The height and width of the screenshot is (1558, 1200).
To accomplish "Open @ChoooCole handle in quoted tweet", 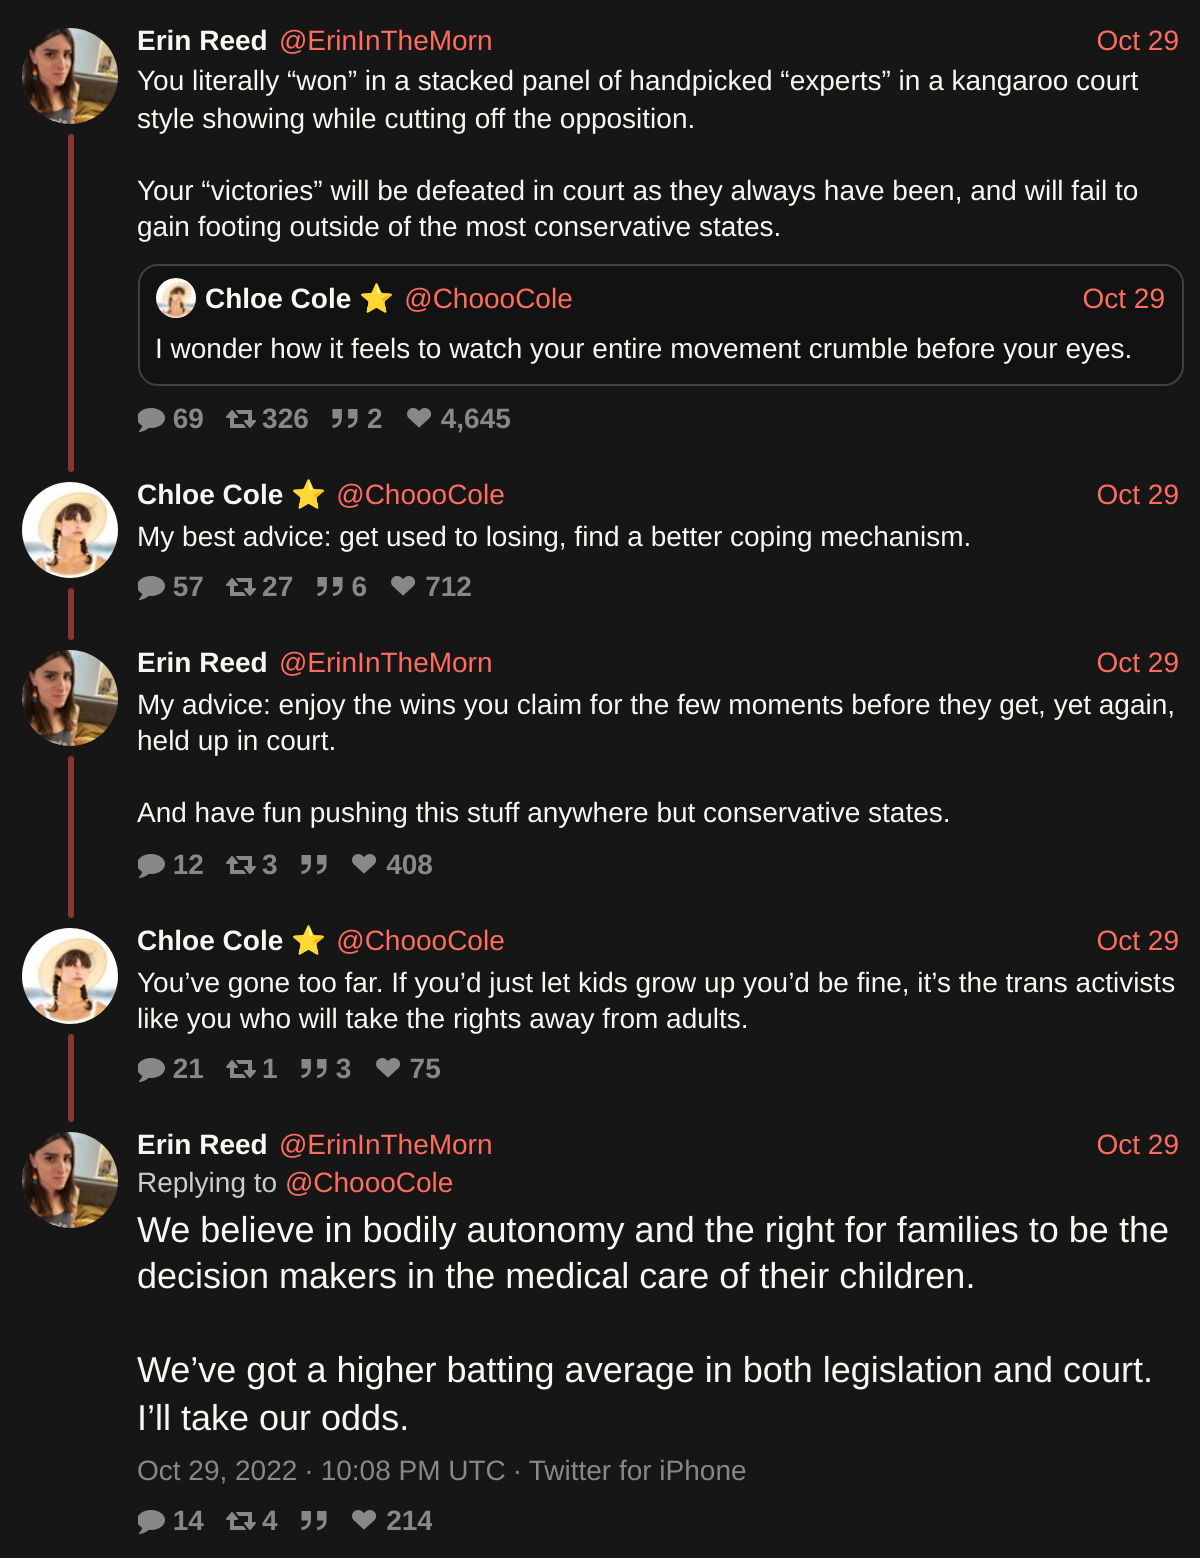I will point(488,299).
